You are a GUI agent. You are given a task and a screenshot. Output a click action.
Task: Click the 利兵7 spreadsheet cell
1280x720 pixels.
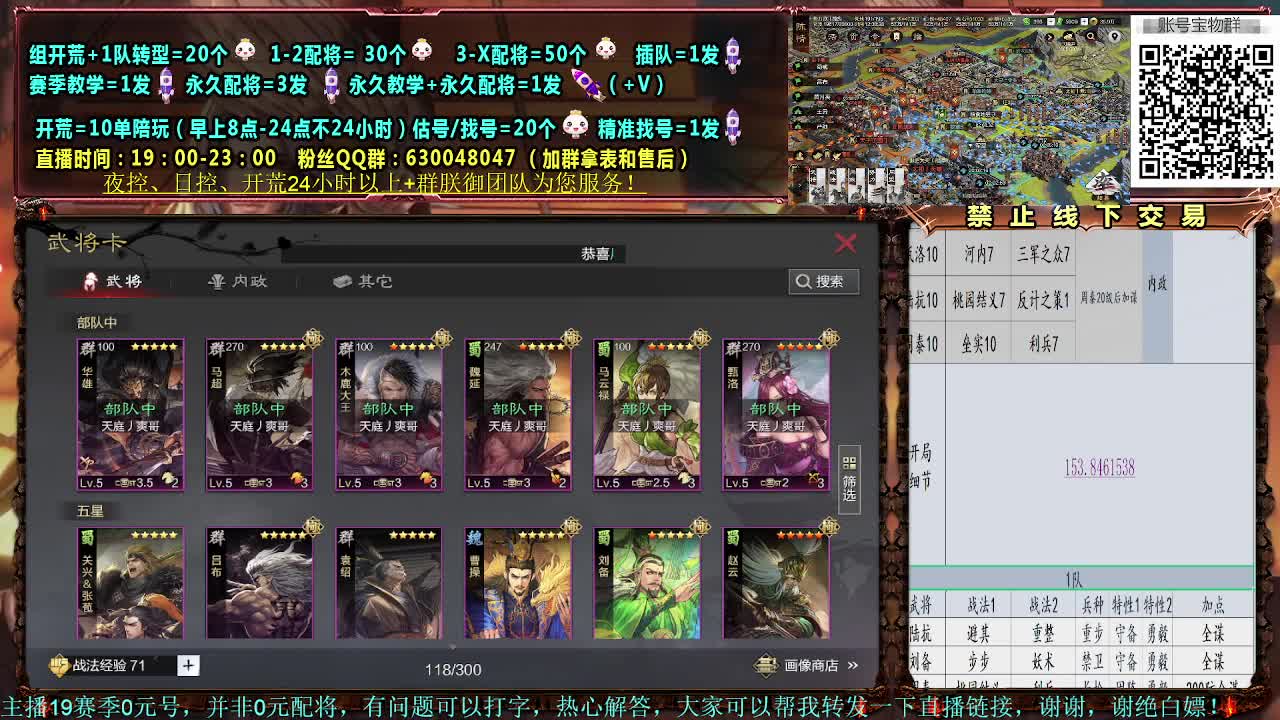(x=1043, y=344)
